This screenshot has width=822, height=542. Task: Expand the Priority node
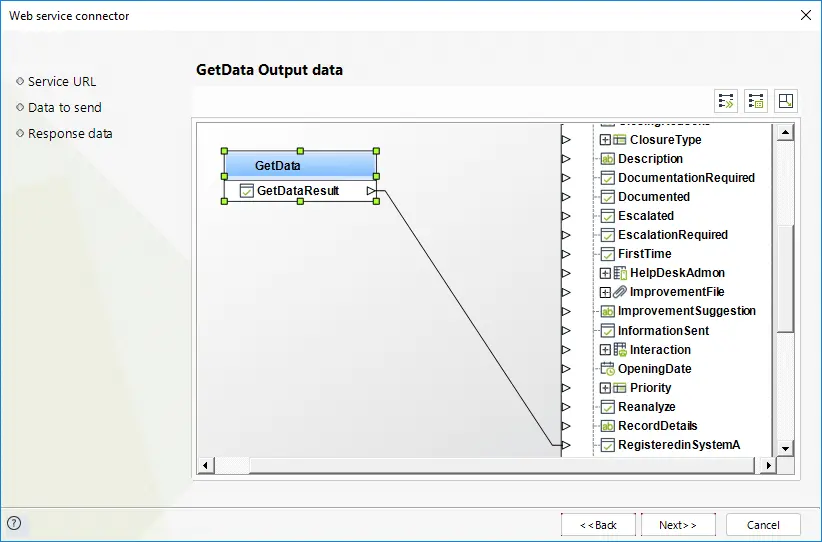coord(605,388)
